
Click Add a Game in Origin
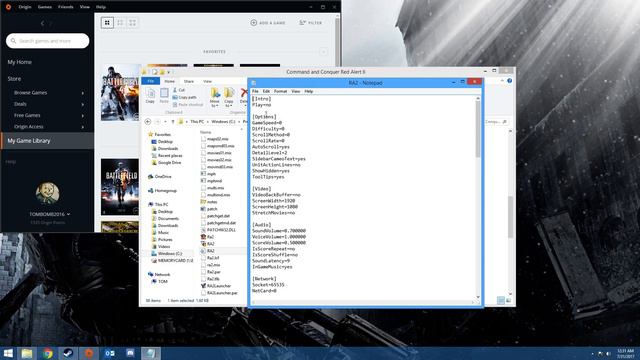pos(268,23)
